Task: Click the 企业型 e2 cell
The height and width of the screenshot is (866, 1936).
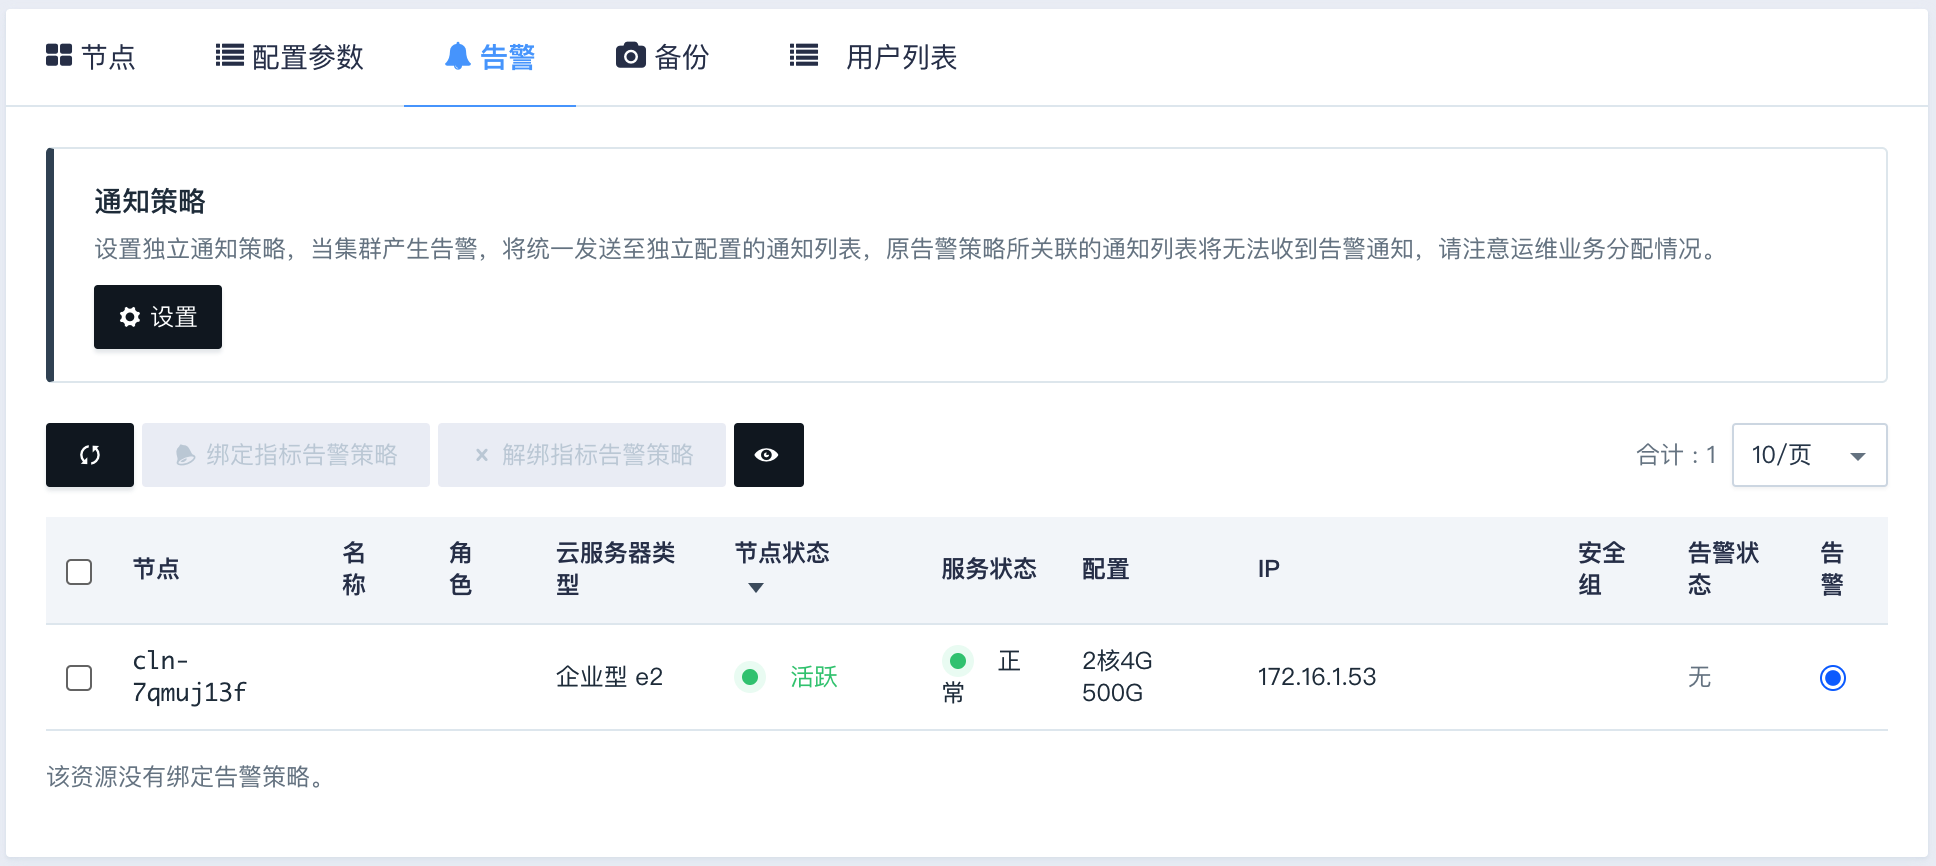Action: click(610, 677)
